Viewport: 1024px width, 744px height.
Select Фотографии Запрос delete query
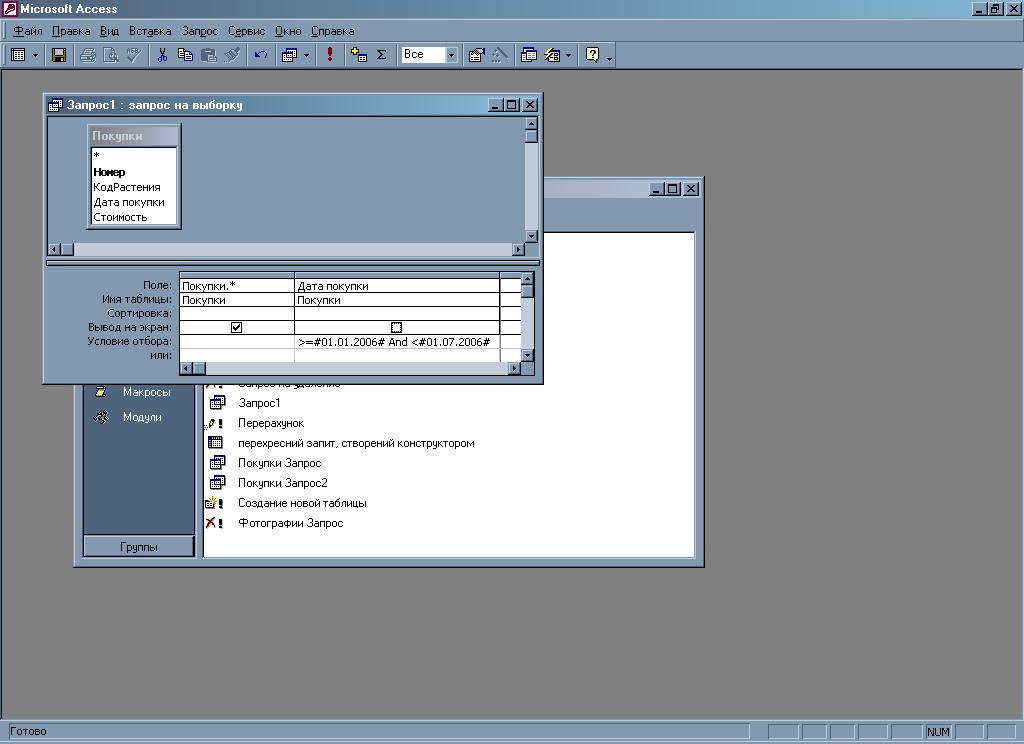click(x=291, y=523)
